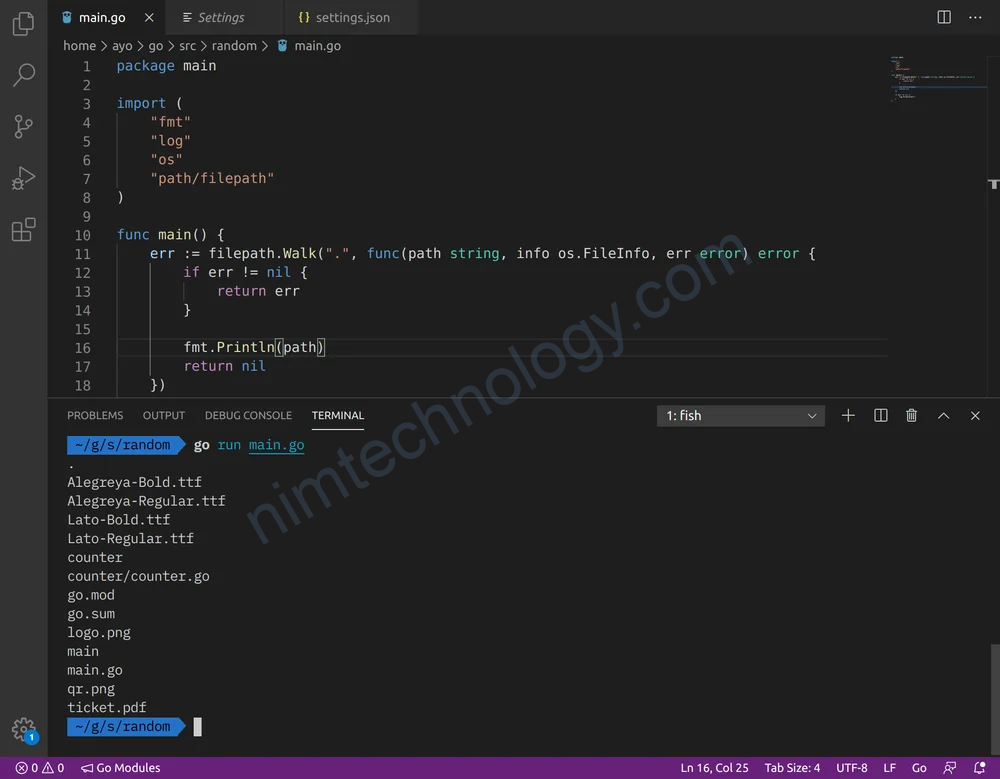Click 'Tab Size: 4' in status bar

tap(792, 768)
